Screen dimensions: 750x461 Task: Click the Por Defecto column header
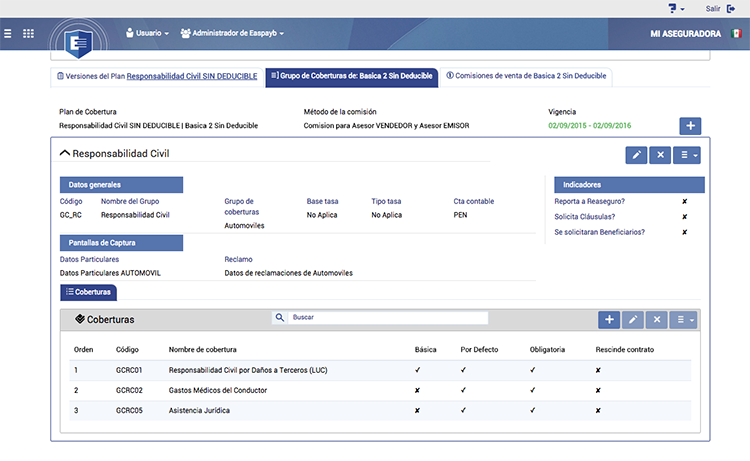pos(479,350)
